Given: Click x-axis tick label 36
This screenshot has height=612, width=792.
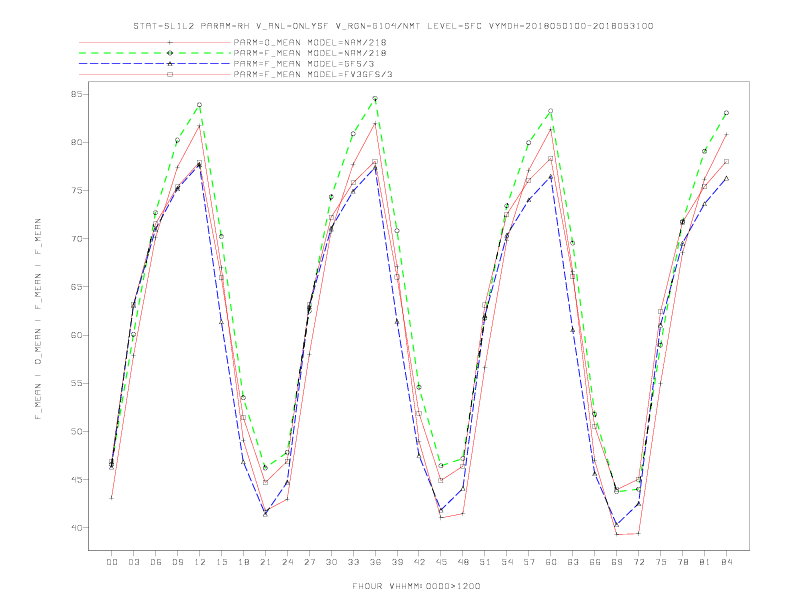Looking at the screenshot, I should (x=375, y=562).
